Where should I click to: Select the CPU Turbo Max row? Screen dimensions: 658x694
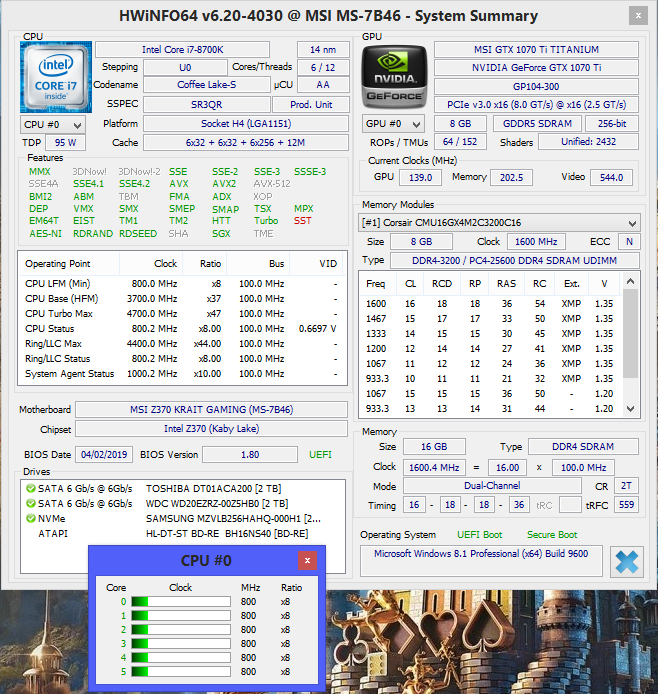(181, 314)
